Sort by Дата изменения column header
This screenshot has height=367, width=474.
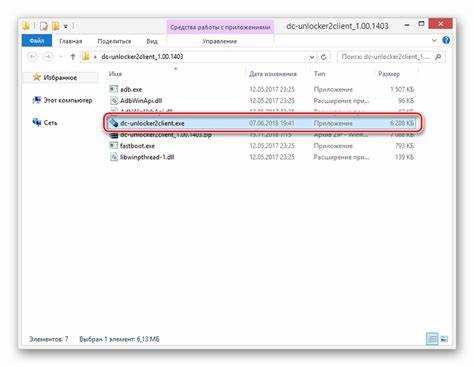click(273, 74)
